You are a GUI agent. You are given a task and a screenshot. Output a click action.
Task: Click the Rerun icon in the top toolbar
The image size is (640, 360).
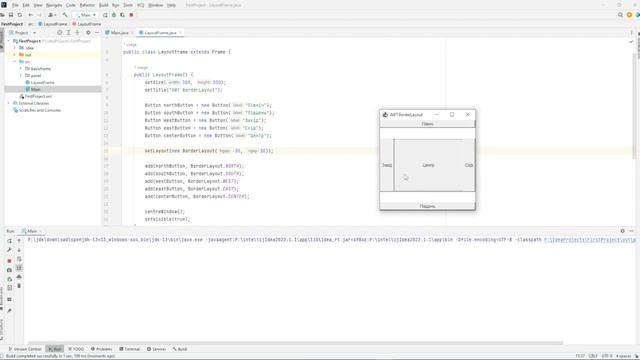click(x=105, y=15)
